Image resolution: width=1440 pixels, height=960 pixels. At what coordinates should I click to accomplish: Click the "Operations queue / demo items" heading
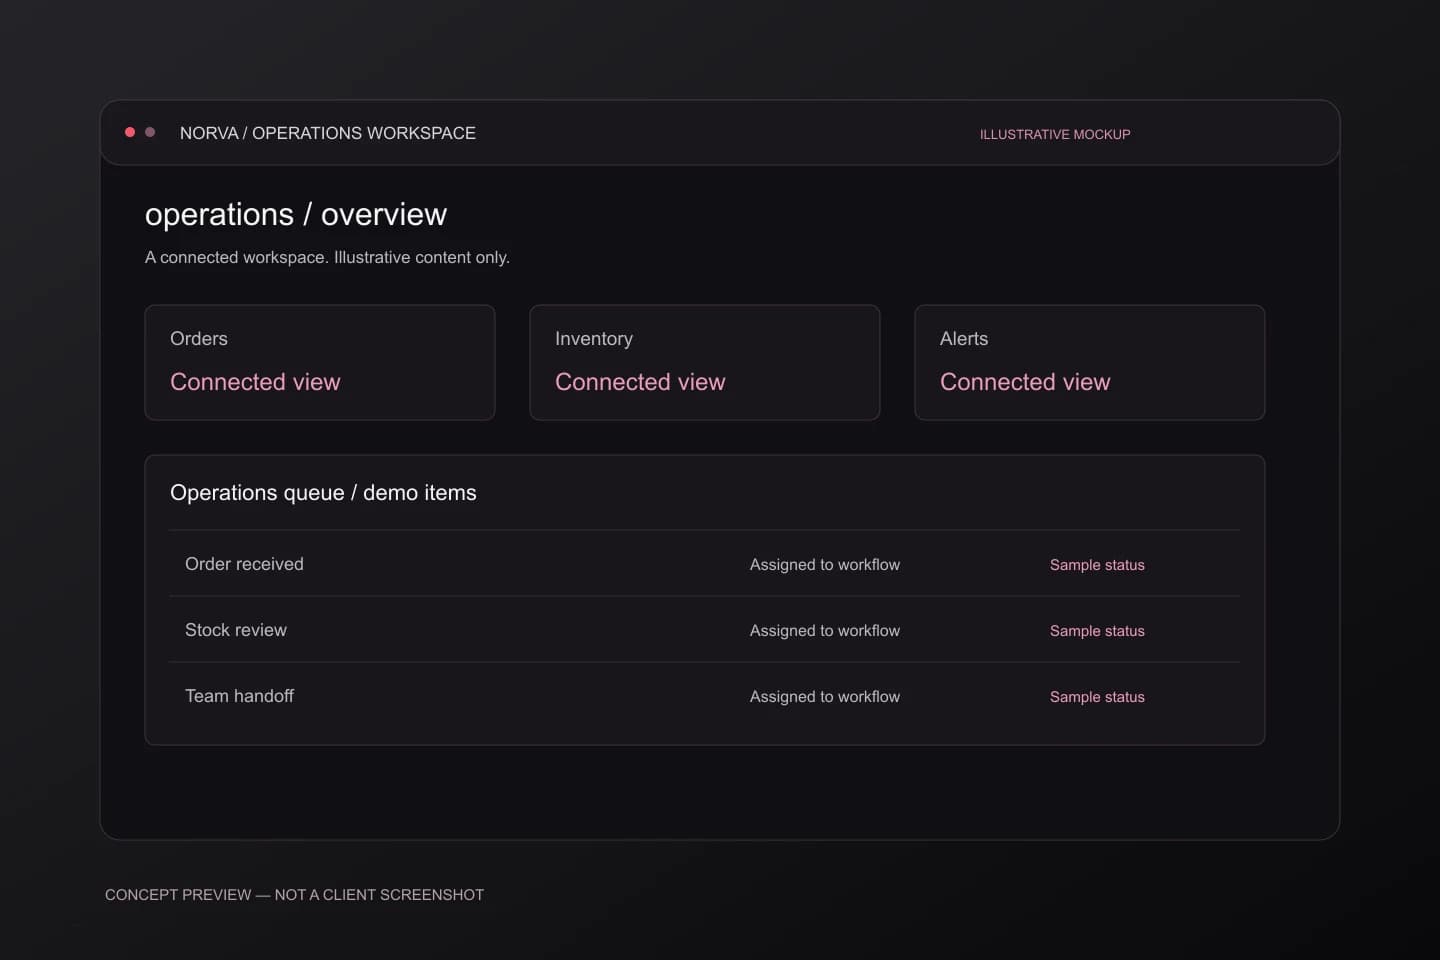click(x=323, y=493)
